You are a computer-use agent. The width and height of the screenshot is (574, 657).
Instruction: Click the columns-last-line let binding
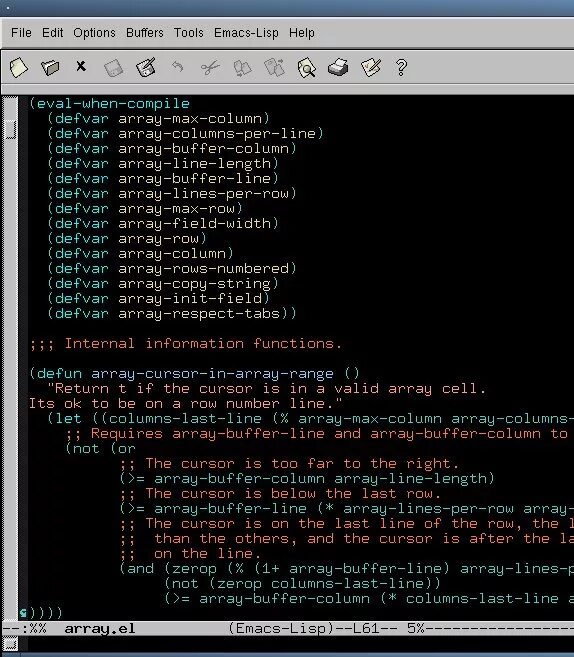pyautogui.click(x=185, y=419)
